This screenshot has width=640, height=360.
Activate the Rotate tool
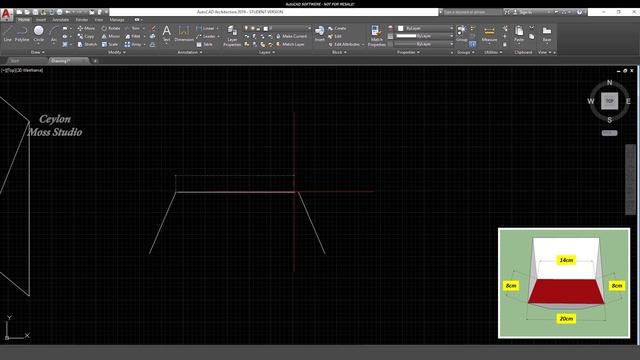click(111, 28)
